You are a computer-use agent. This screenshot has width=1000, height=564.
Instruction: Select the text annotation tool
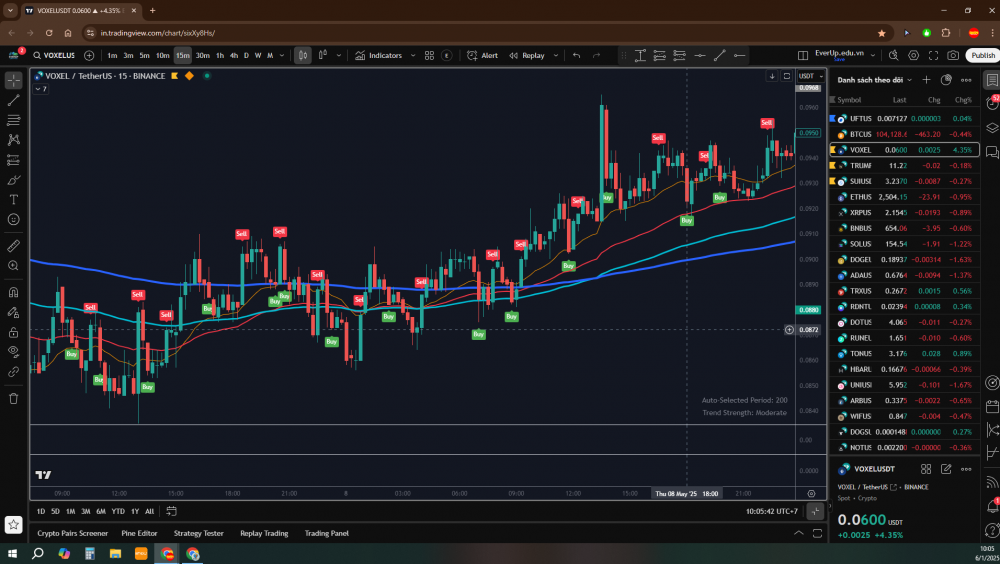13,200
